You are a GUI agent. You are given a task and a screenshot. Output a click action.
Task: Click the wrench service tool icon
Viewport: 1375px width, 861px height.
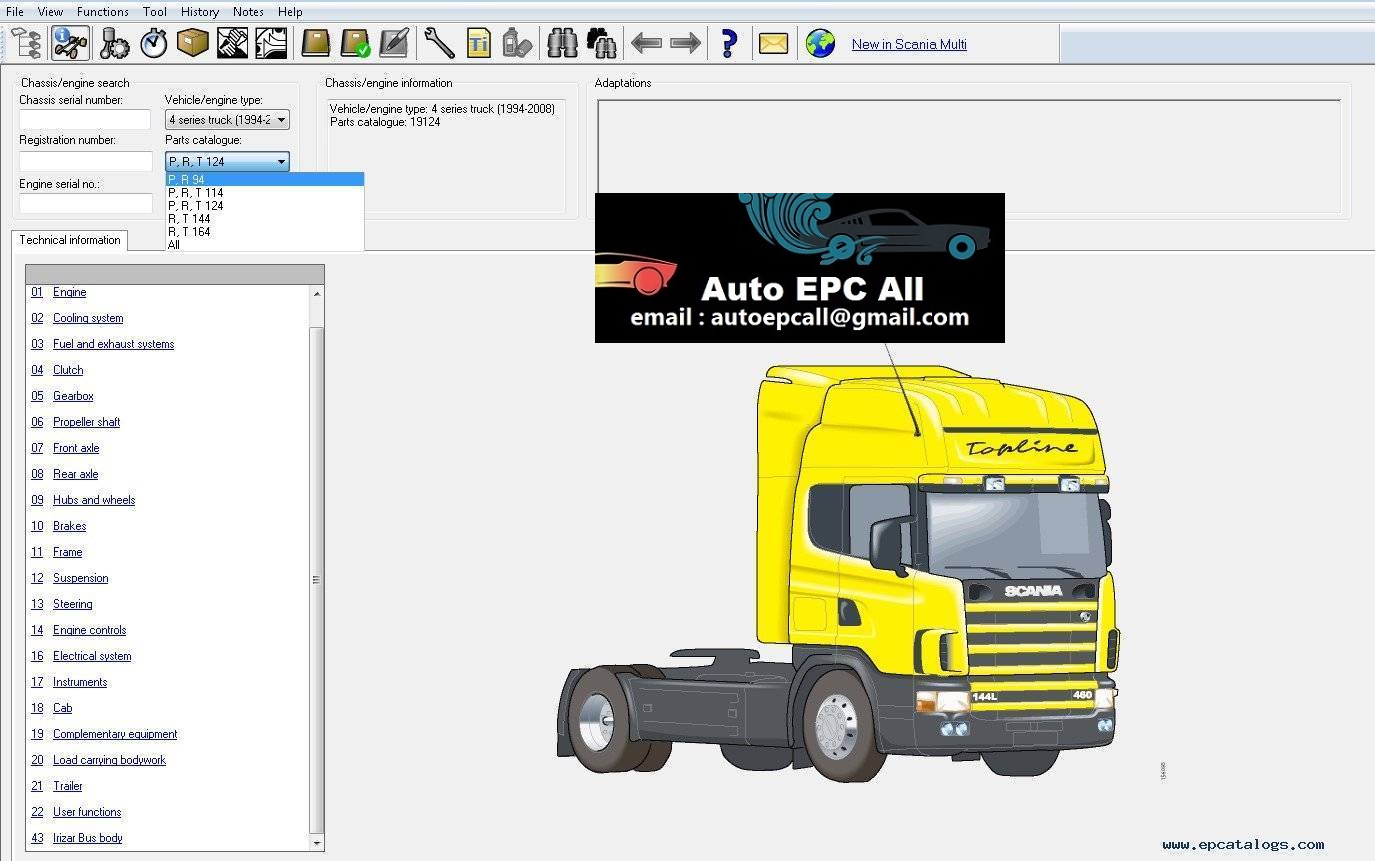tap(438, 43)
